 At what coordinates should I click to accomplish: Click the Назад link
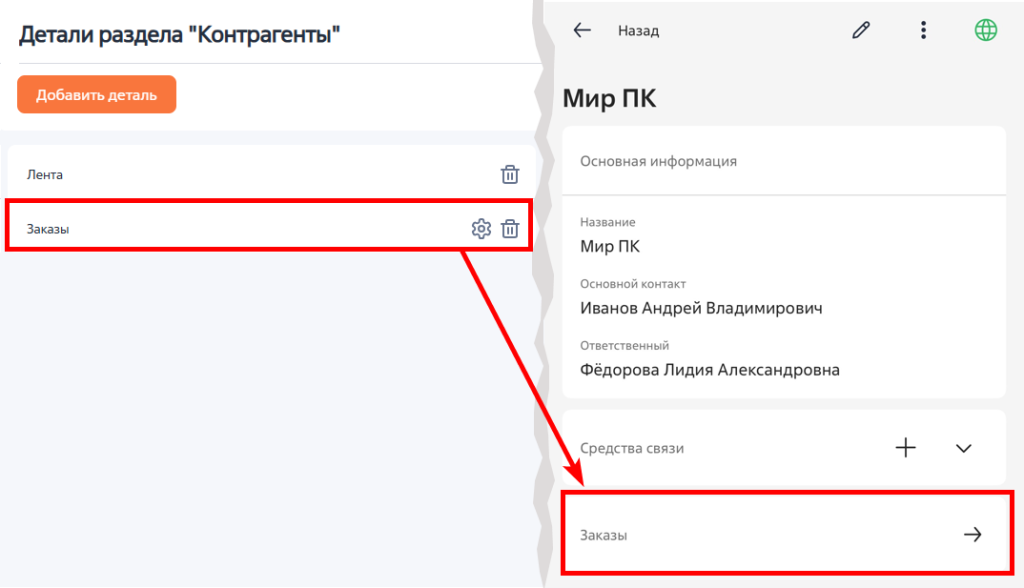tap(637, 30)
